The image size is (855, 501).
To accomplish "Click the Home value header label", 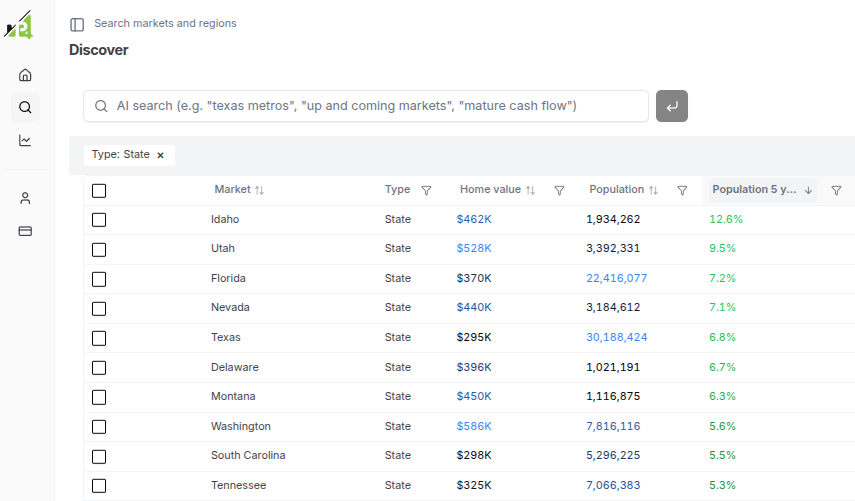I will click(x=490, y=189).
